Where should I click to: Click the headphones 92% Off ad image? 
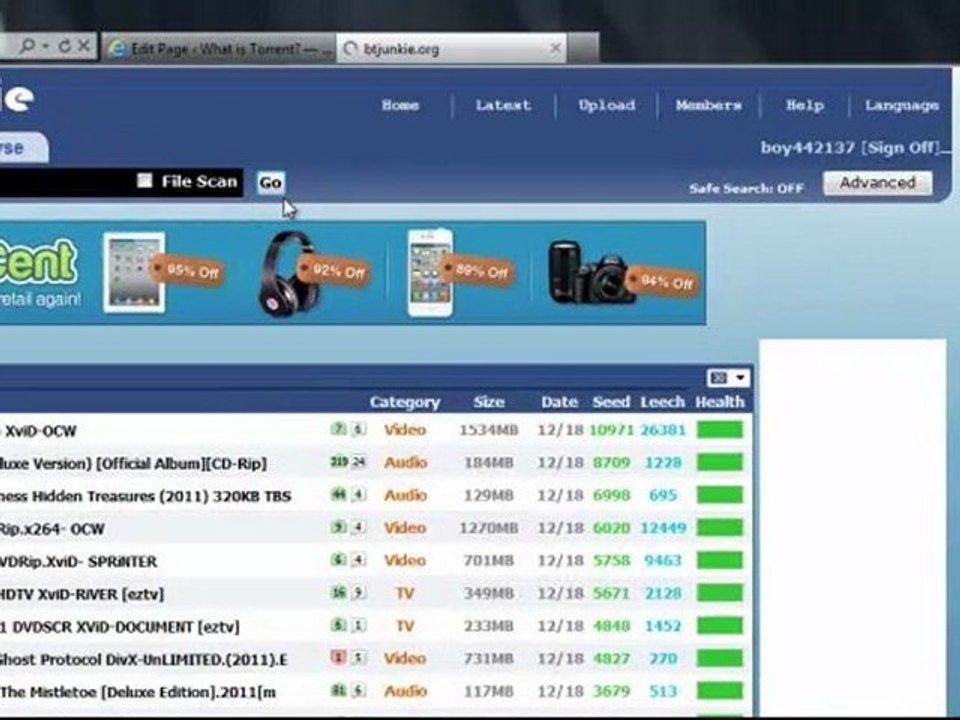[314, 273]
